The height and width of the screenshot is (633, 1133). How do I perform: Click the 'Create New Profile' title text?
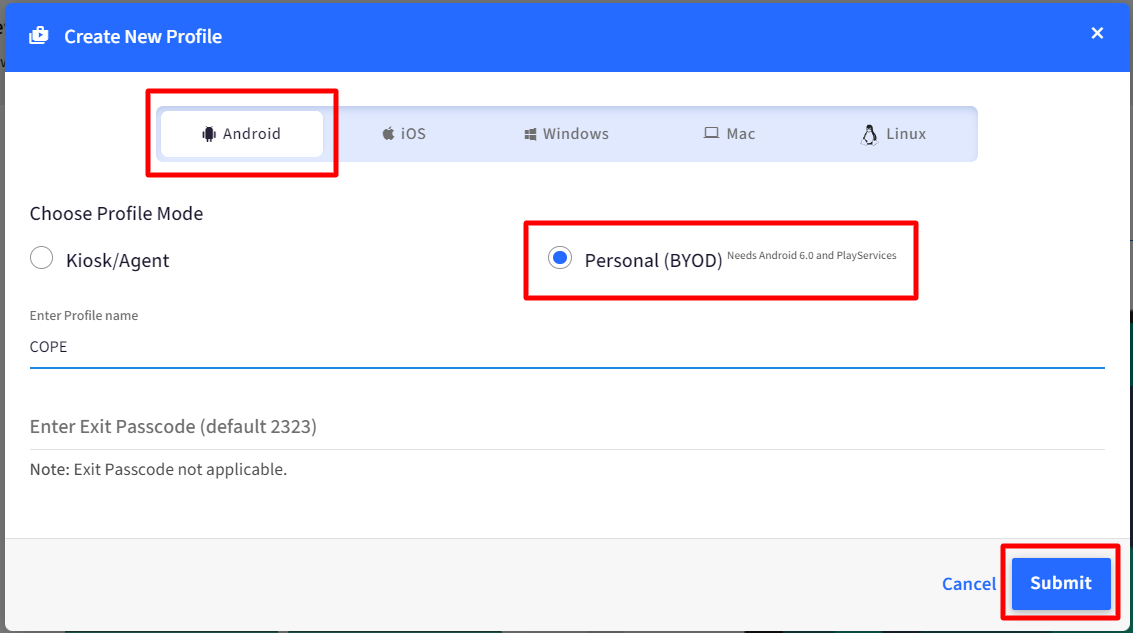pyautogui.click(x=143, y=36)
